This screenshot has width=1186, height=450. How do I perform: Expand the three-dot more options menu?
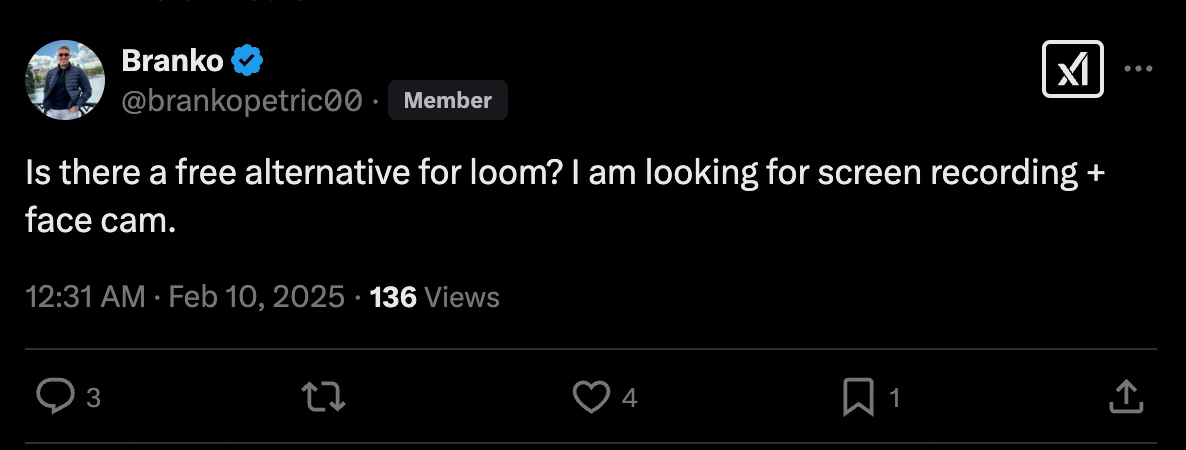click(1139, 70)
